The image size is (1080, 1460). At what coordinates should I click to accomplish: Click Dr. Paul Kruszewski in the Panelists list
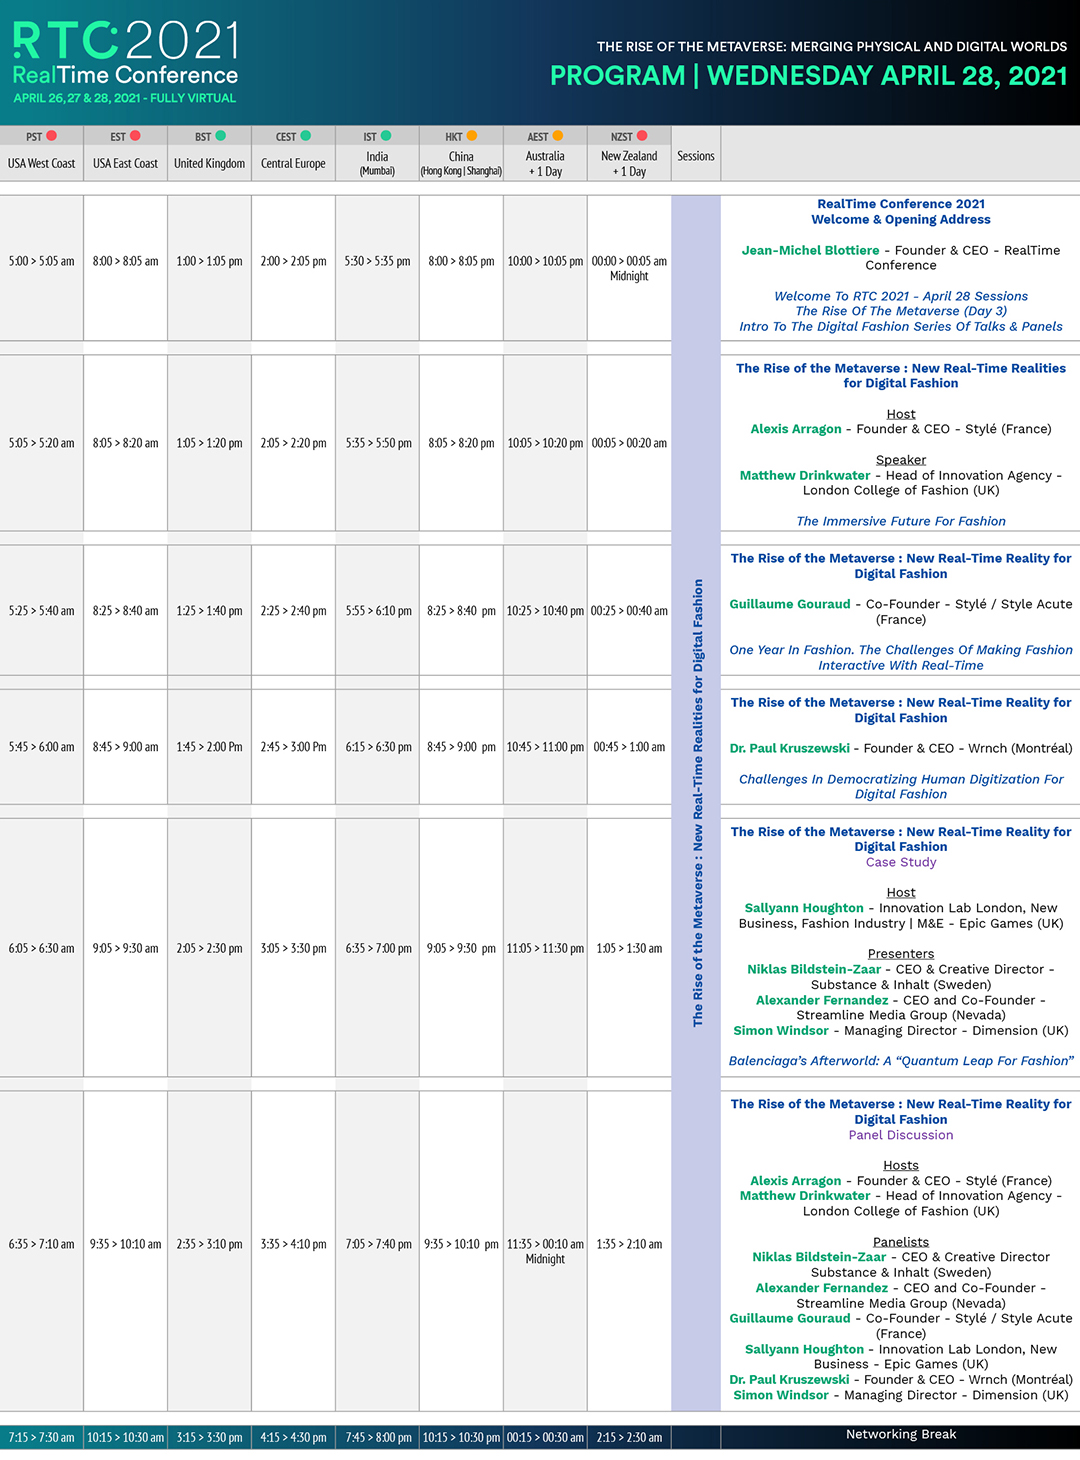click(x=789, y=1380)
